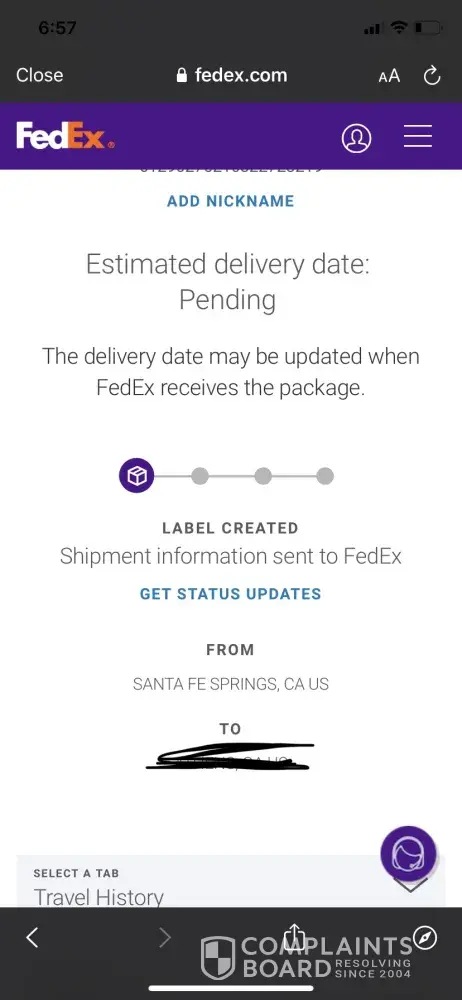The image size is (462, 1000).
Task: Tap the fedex.com address bar
Action: [x=231, y=75]
